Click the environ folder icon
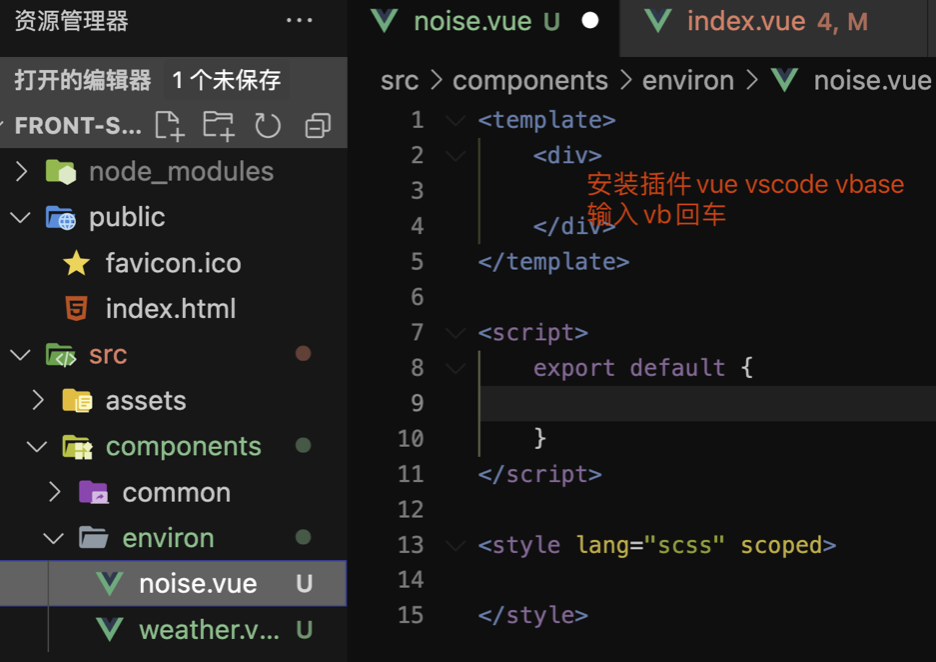The height and width of the screenshot is (662, 936). pos(94,538)
